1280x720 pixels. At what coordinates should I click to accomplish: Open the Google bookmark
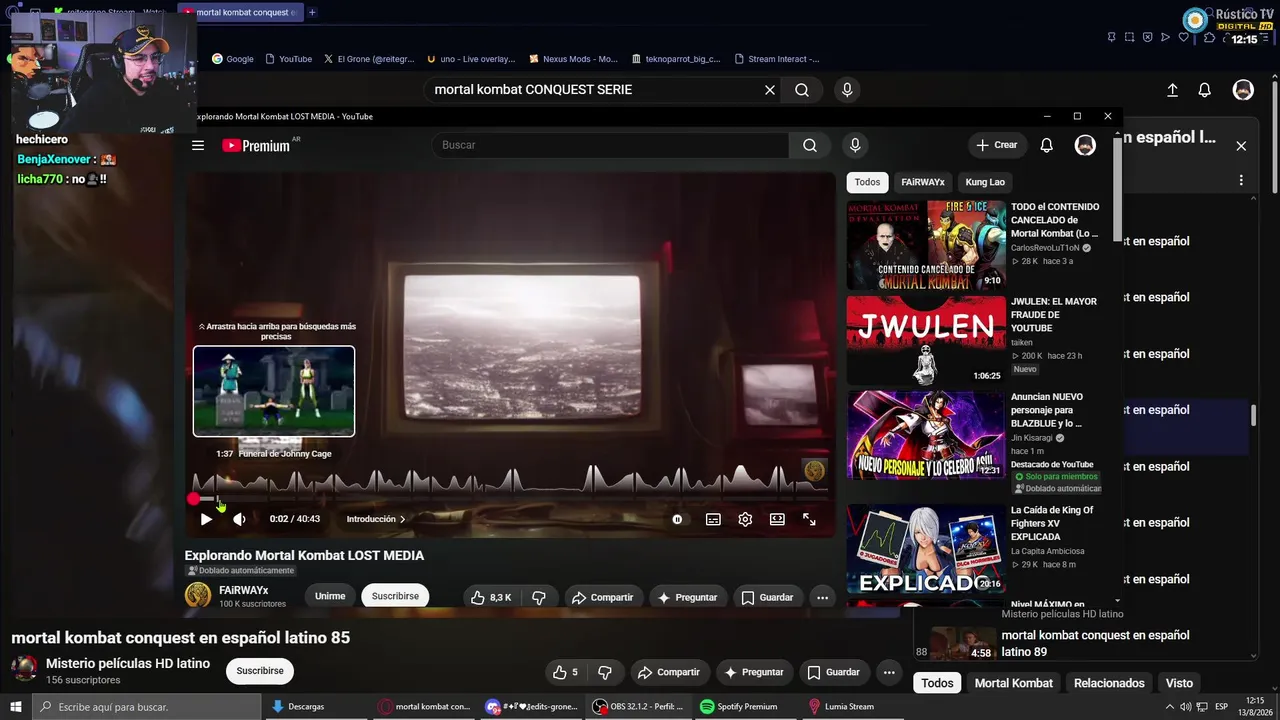click(233, 59)
